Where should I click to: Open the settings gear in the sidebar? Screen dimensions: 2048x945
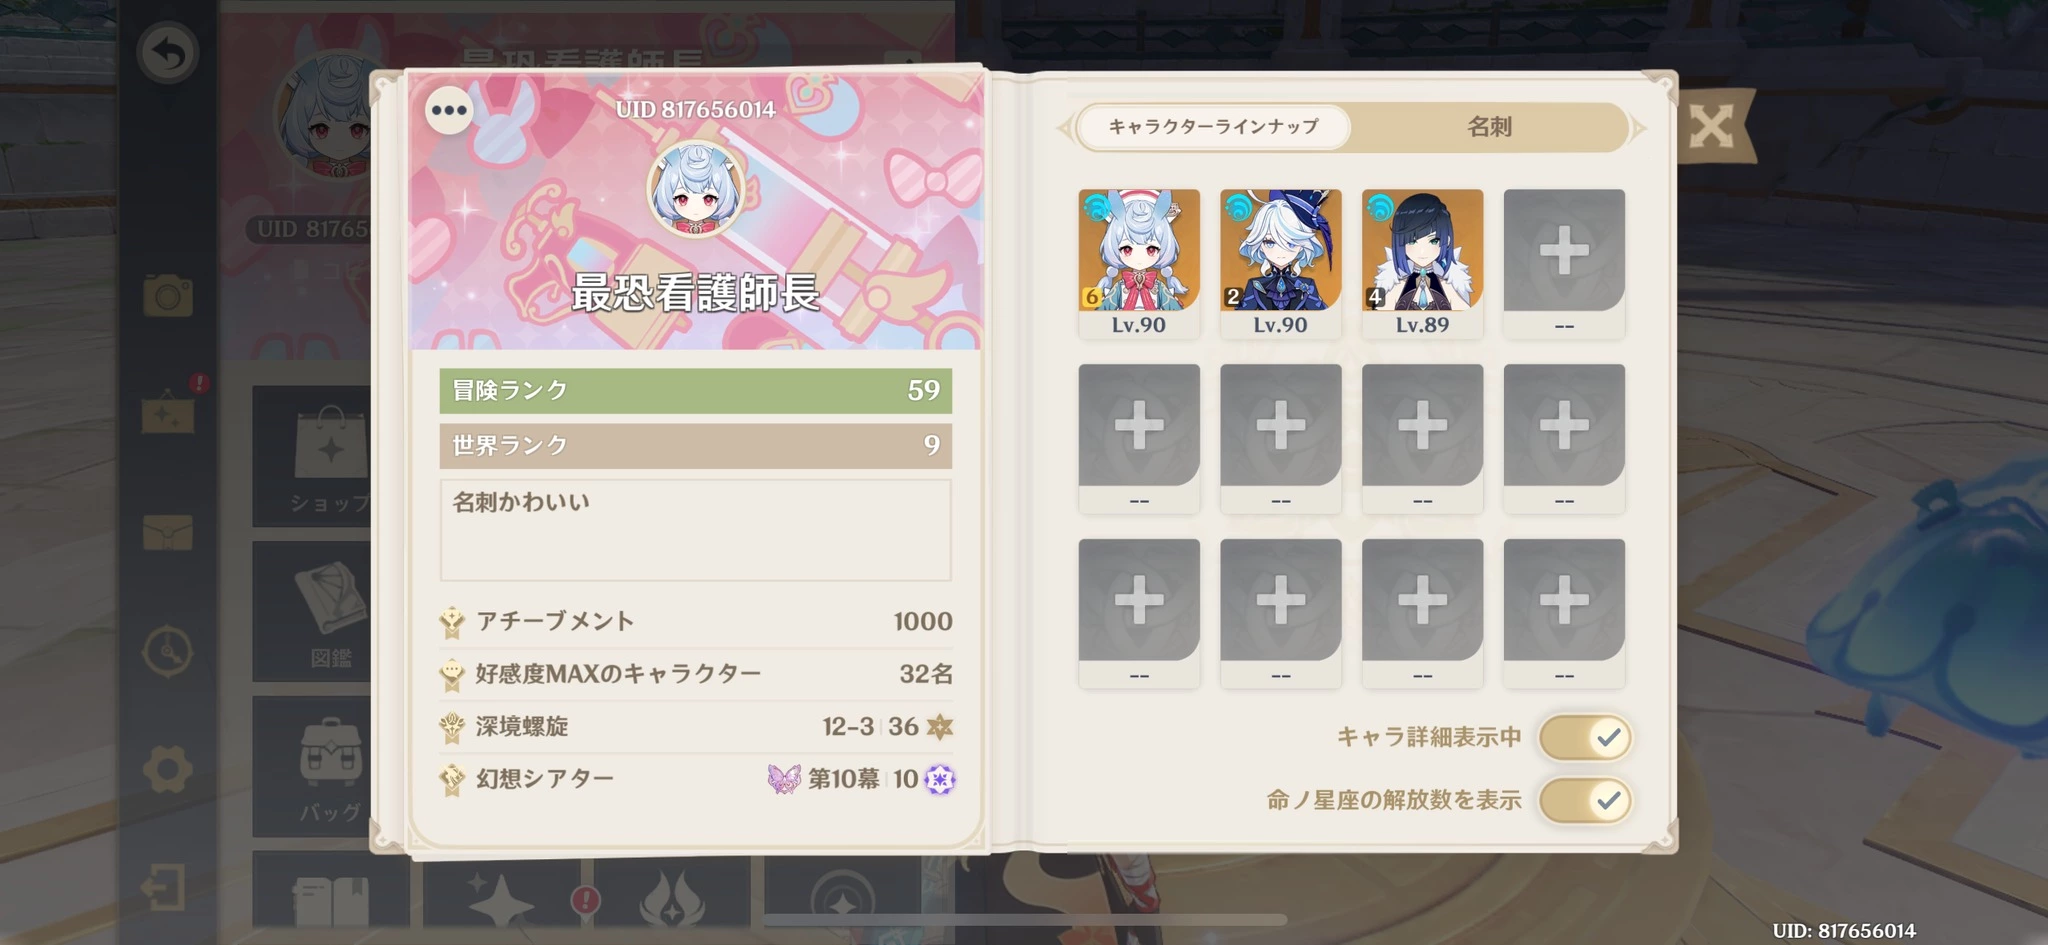tap(167, 770)
